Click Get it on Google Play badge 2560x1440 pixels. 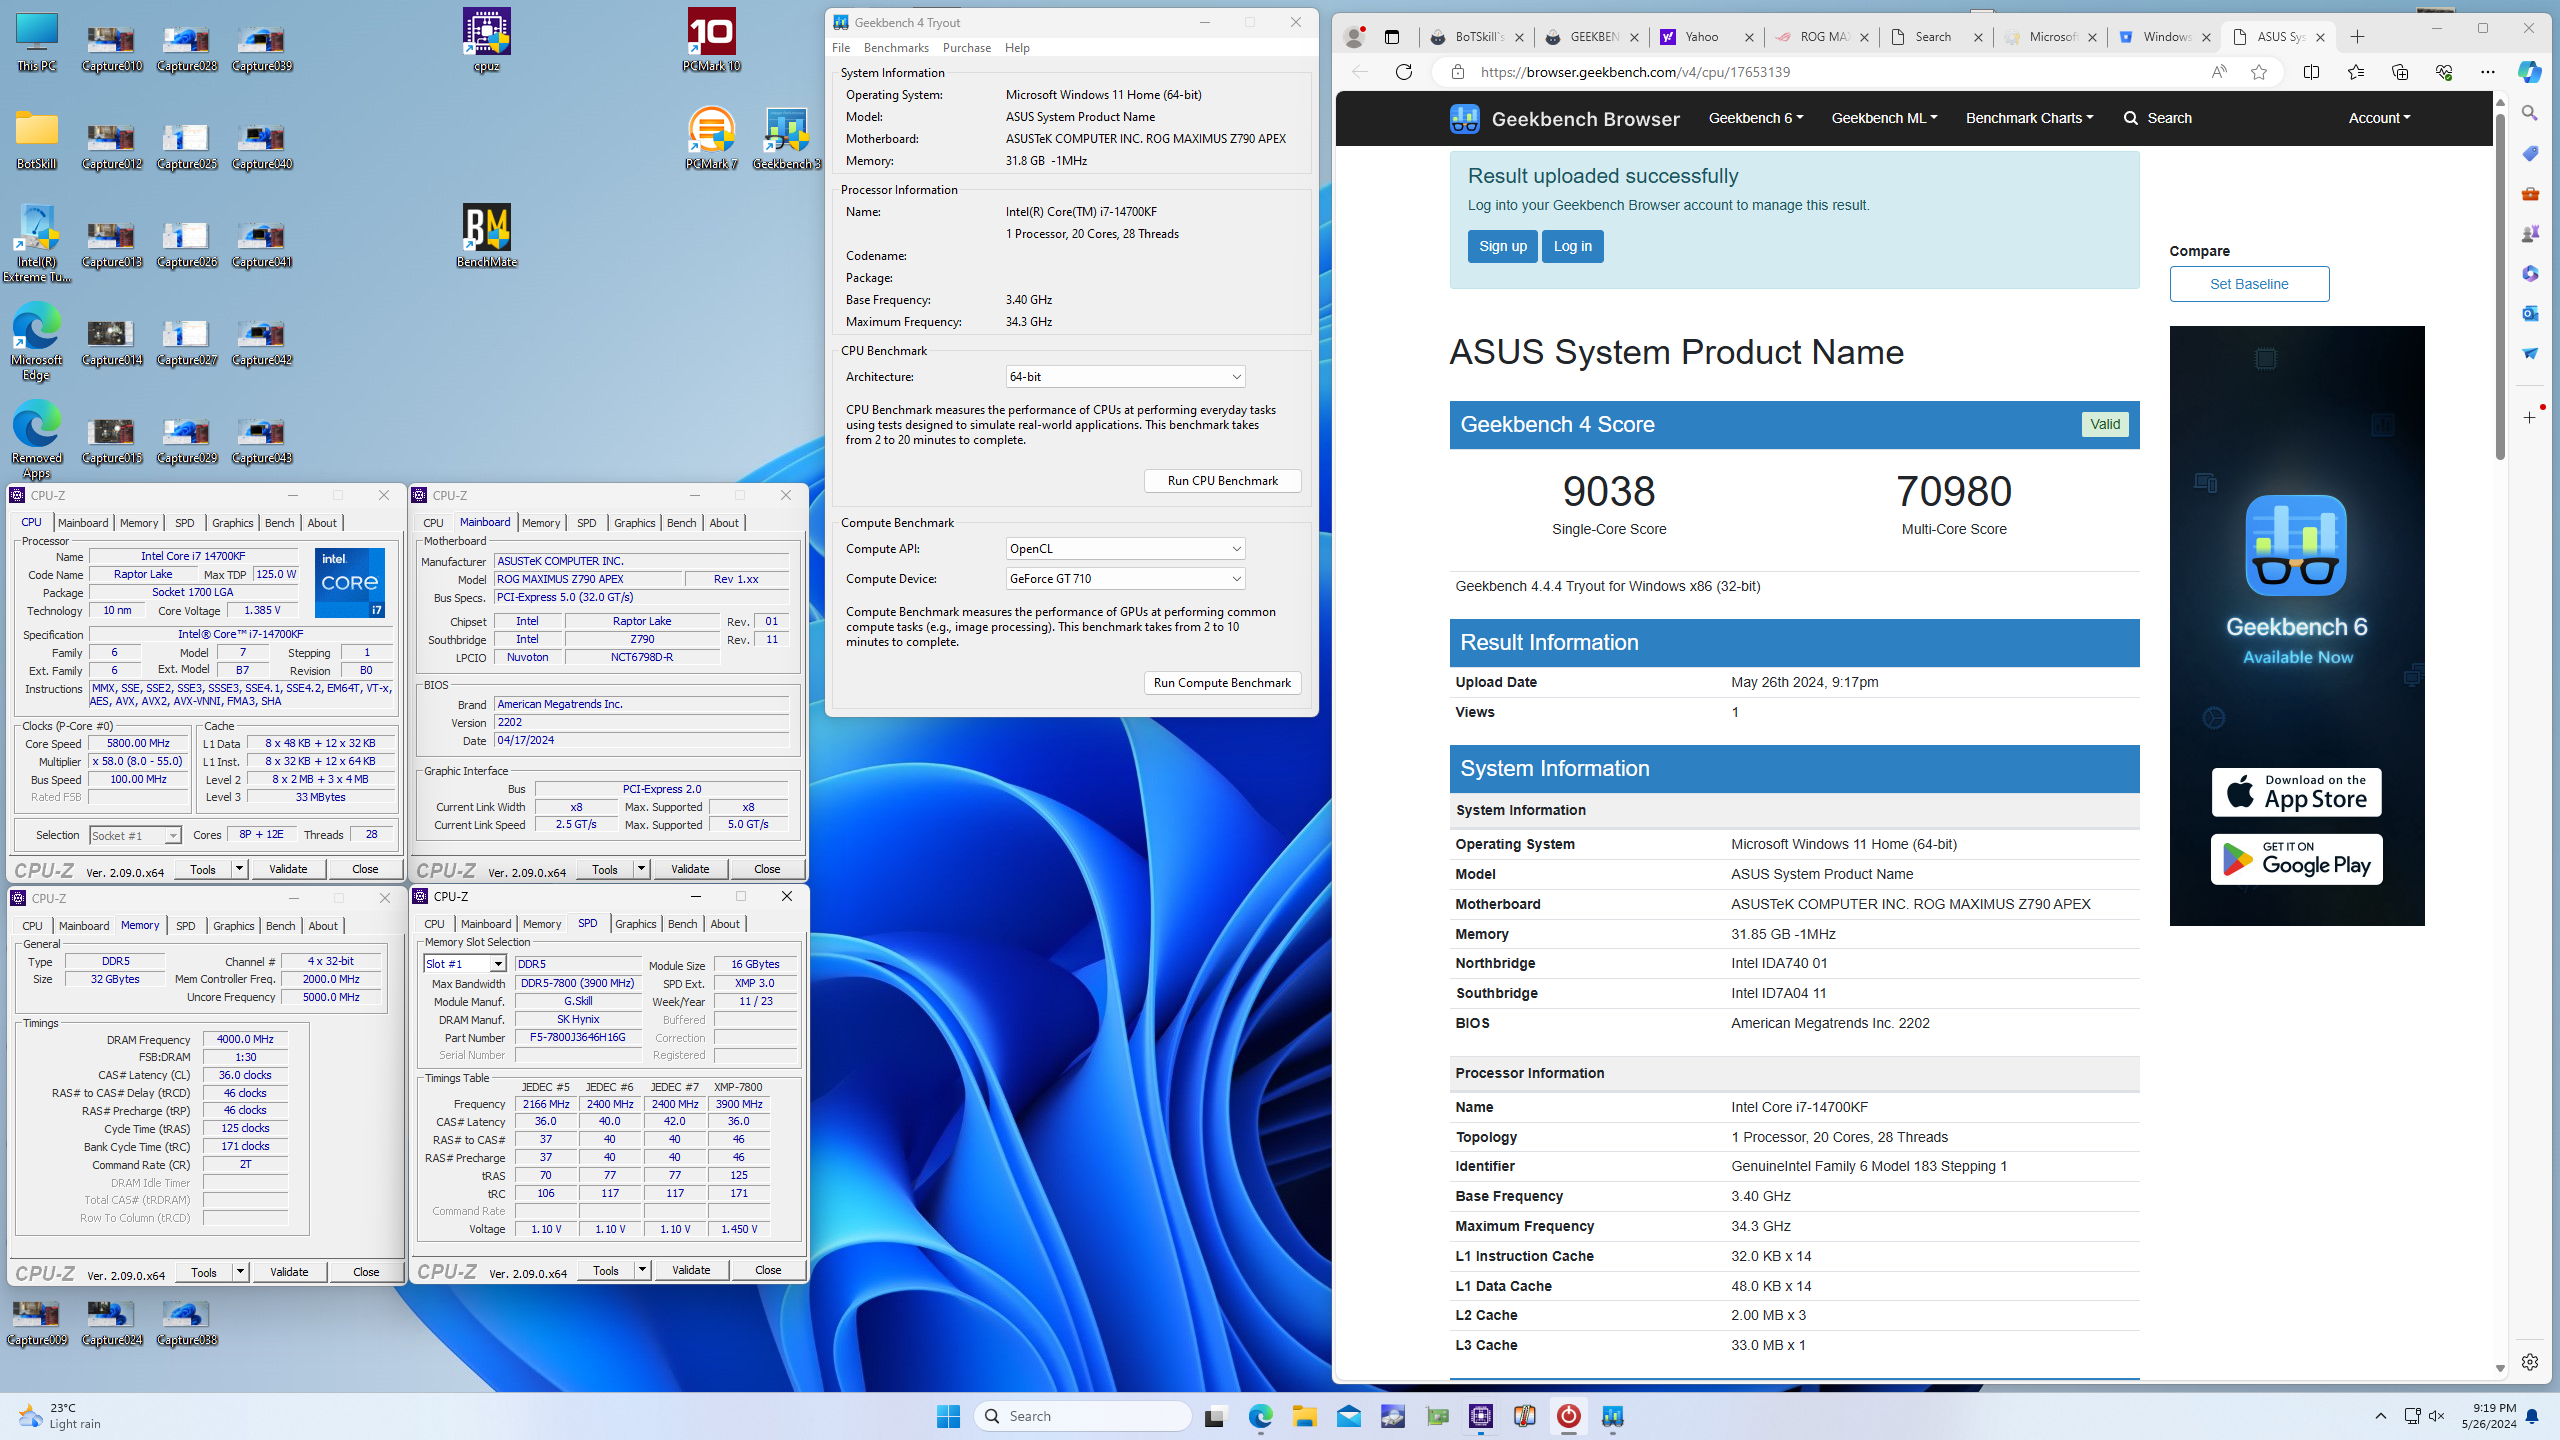tap(2296, 860)
